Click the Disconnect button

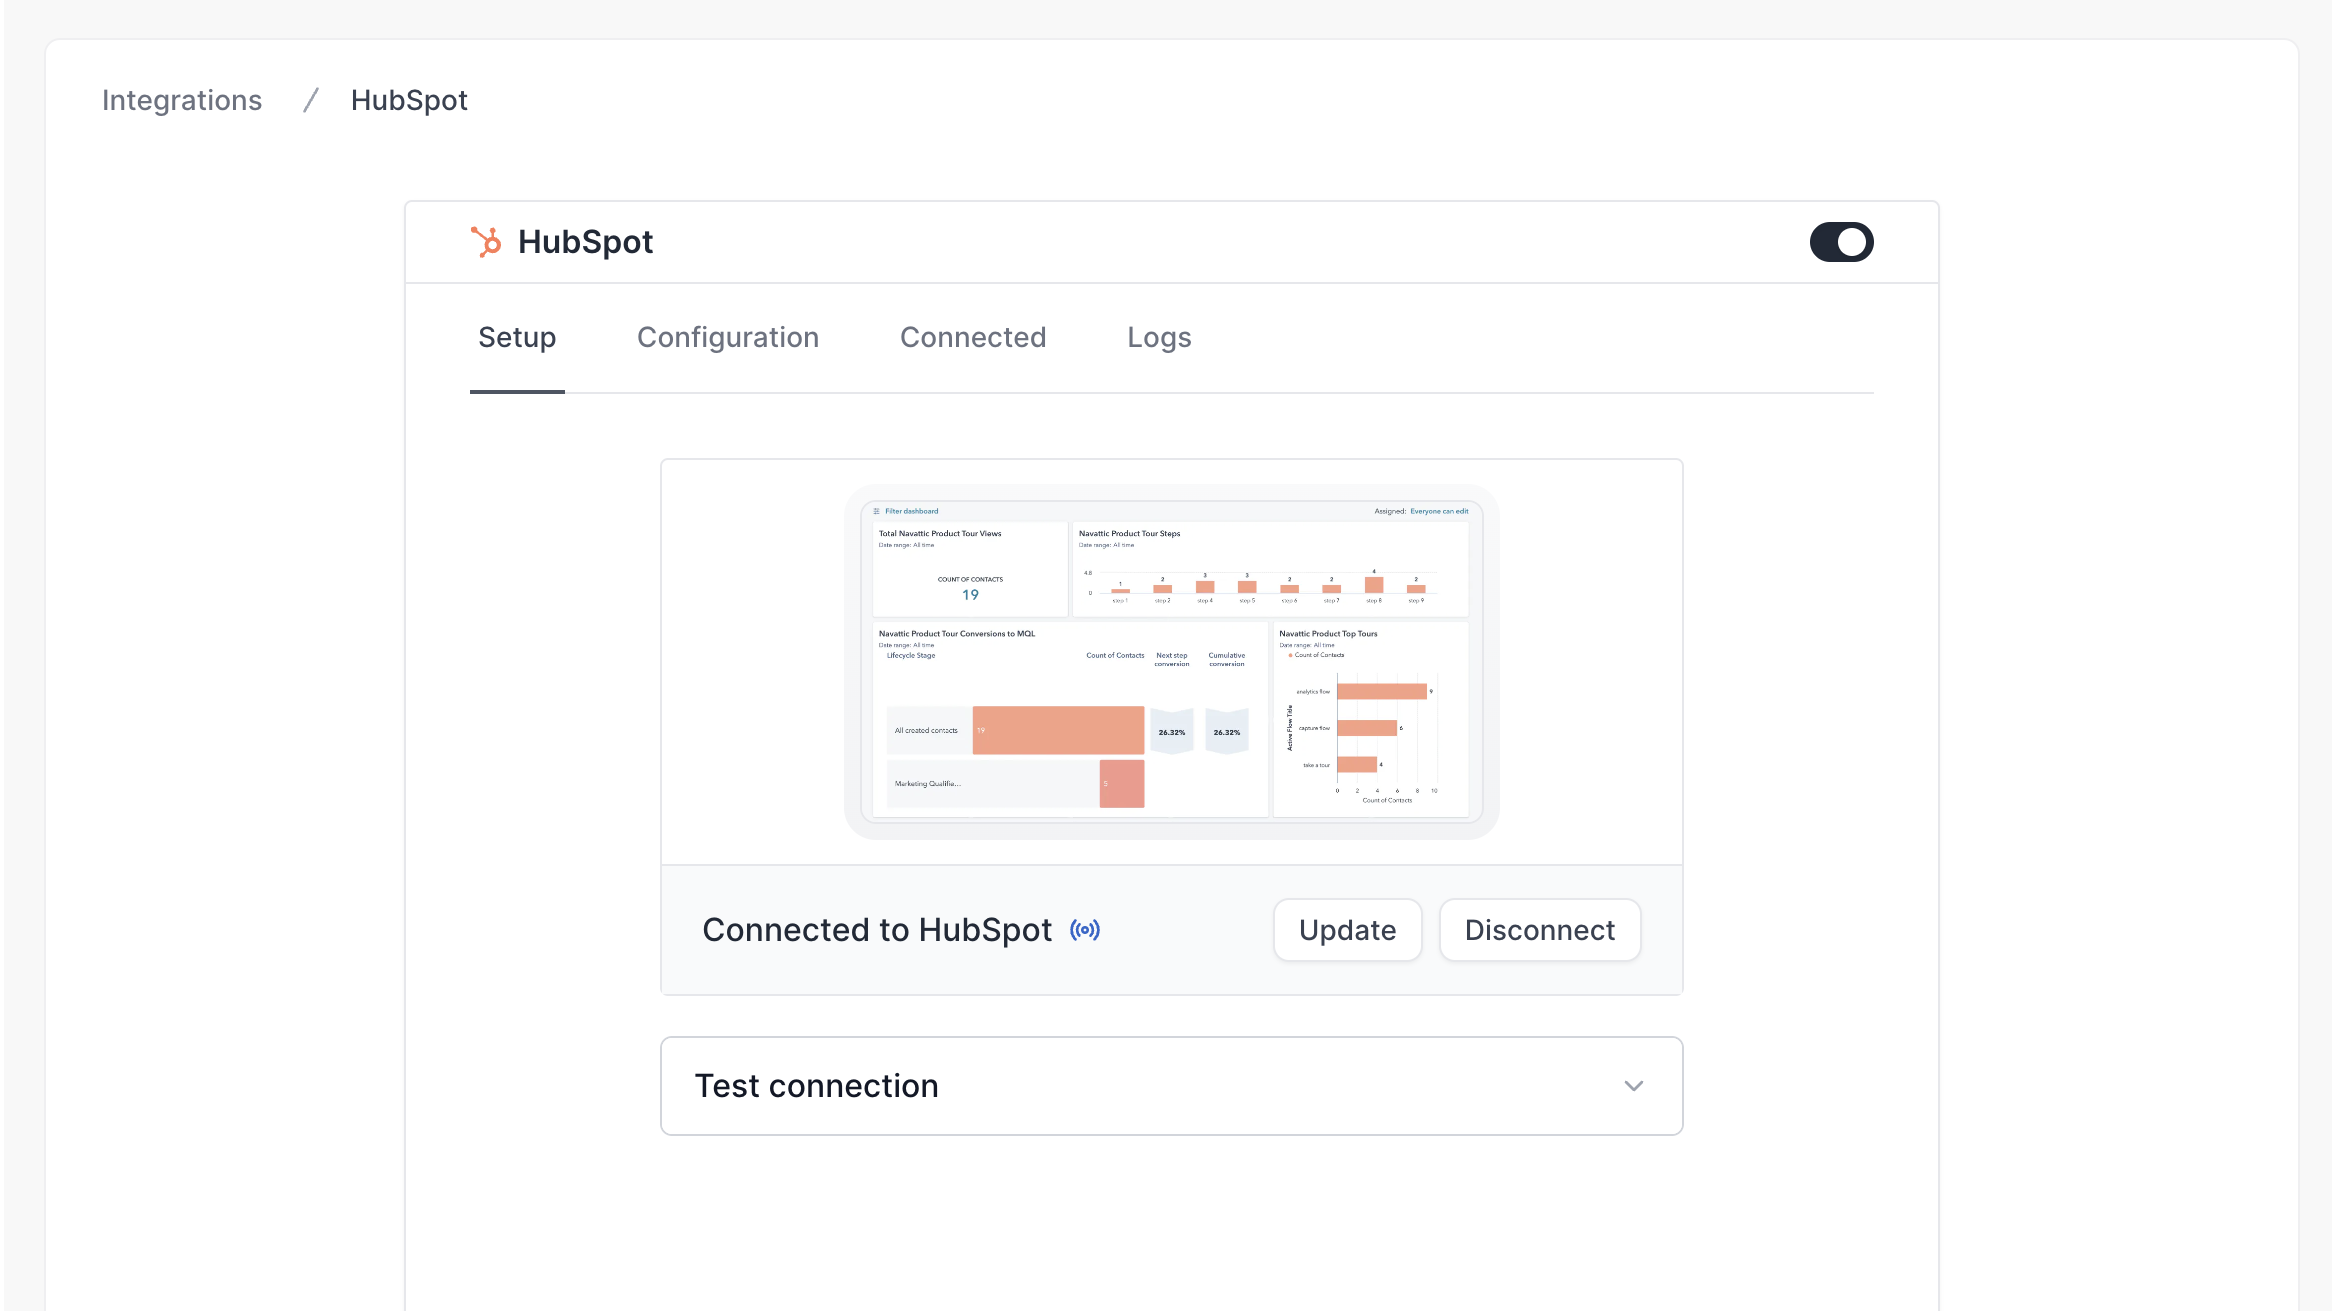(1539, 930)
